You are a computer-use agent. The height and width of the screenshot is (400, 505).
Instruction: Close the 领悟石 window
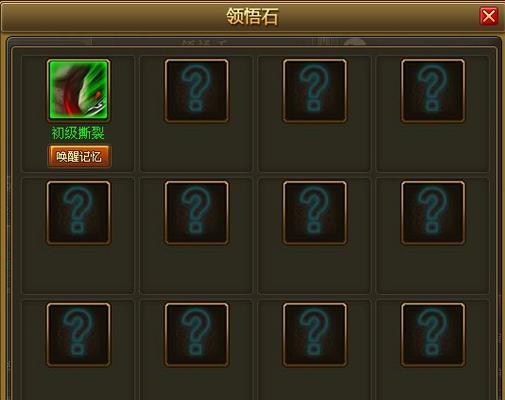coord(489,16)
